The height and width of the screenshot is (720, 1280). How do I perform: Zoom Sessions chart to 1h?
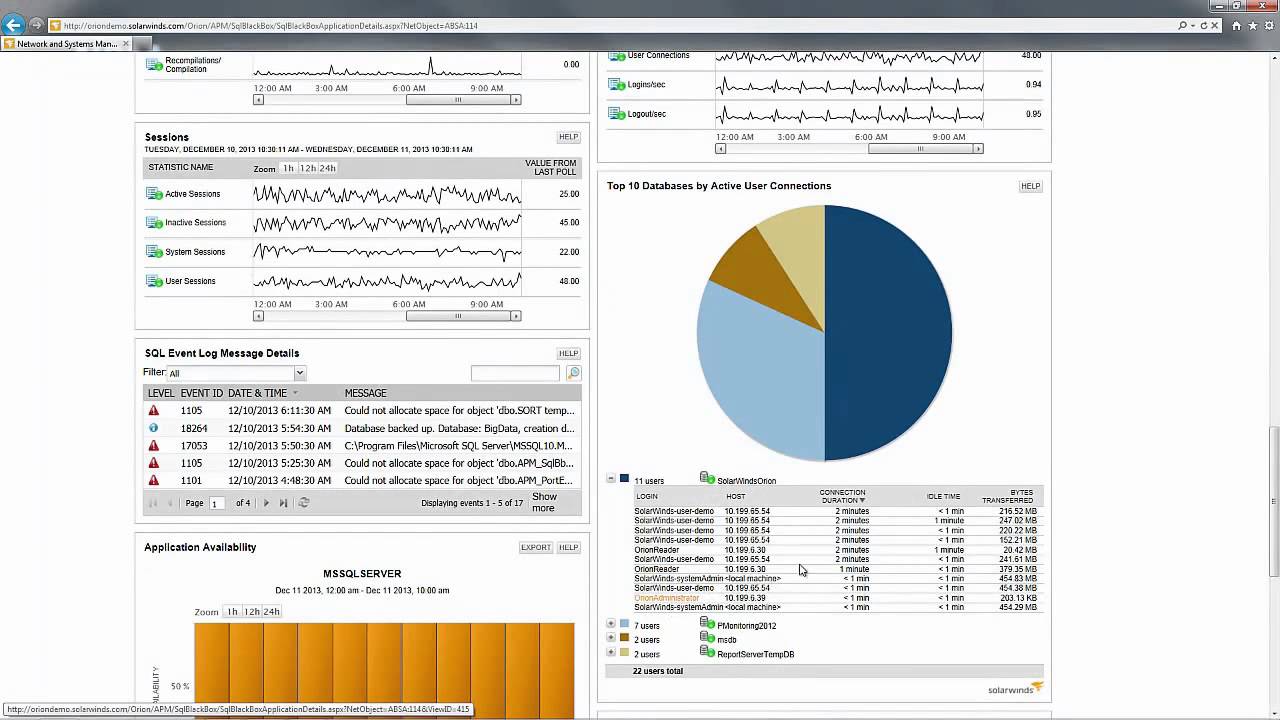pos(288,168)
